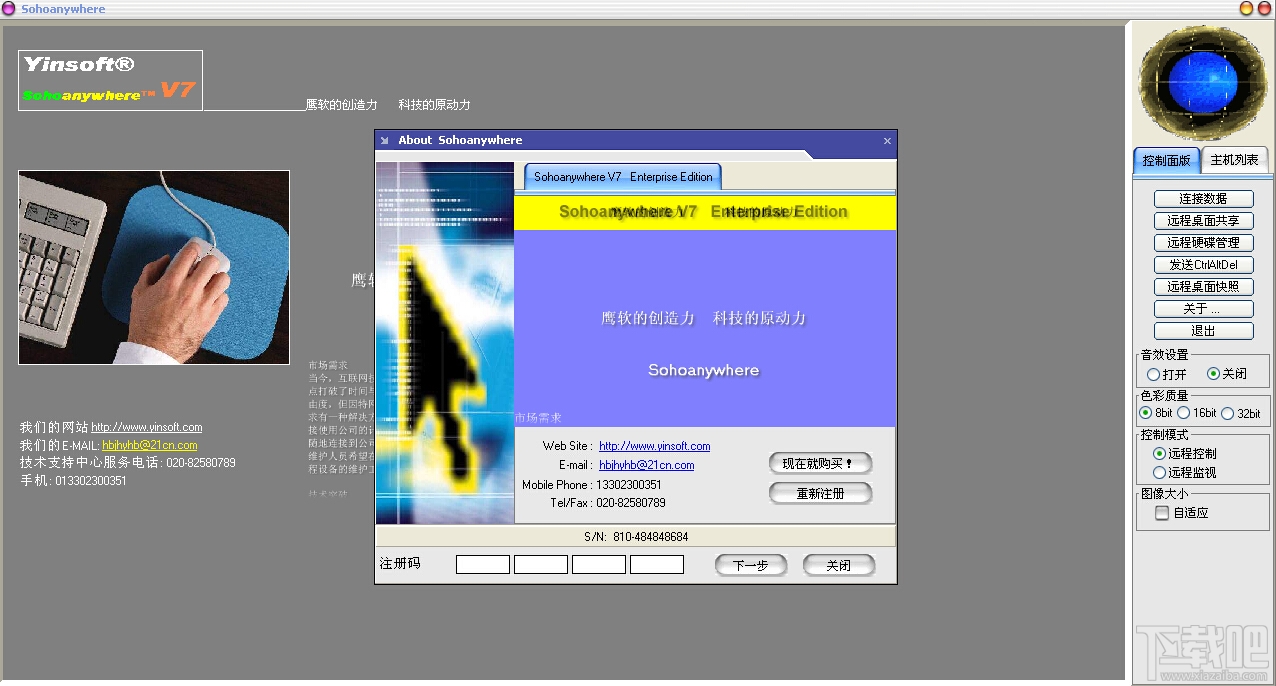
Task: Click the S/N: 810-484848684 serial number text
Action: [636, 537]
